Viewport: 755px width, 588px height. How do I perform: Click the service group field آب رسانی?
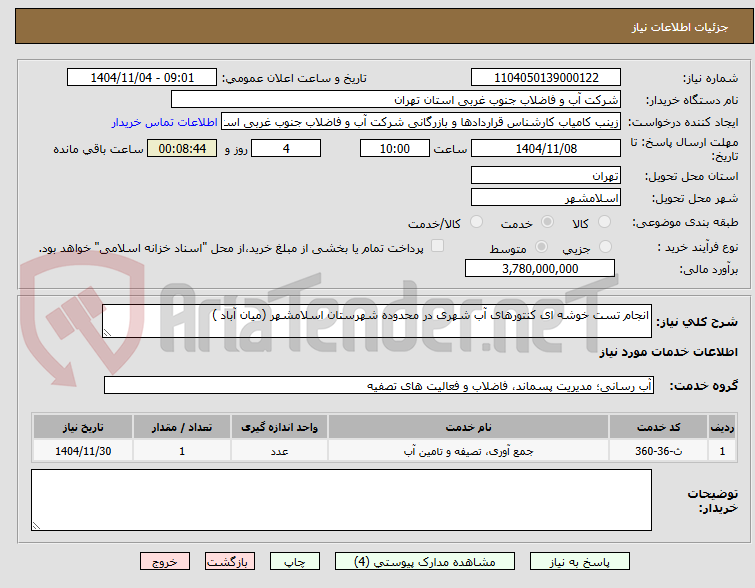click(x=379, y=385)
